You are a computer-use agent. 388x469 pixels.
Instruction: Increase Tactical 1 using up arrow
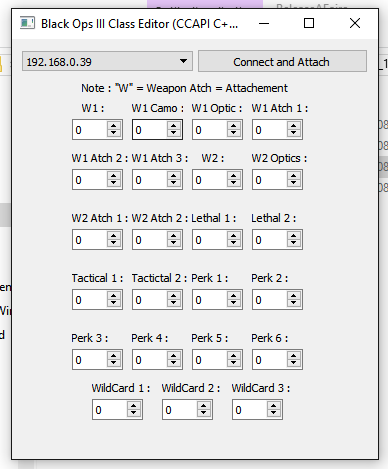114,296
